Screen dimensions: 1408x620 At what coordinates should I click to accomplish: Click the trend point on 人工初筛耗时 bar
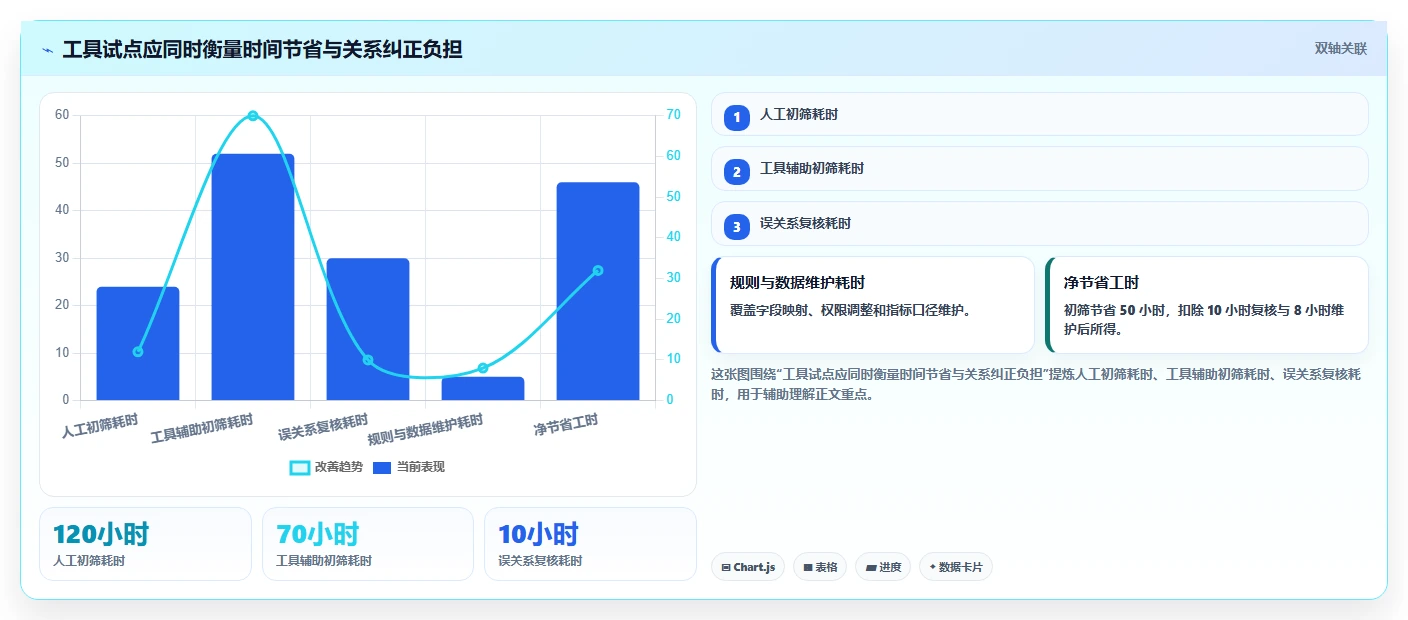click(138, 352)
